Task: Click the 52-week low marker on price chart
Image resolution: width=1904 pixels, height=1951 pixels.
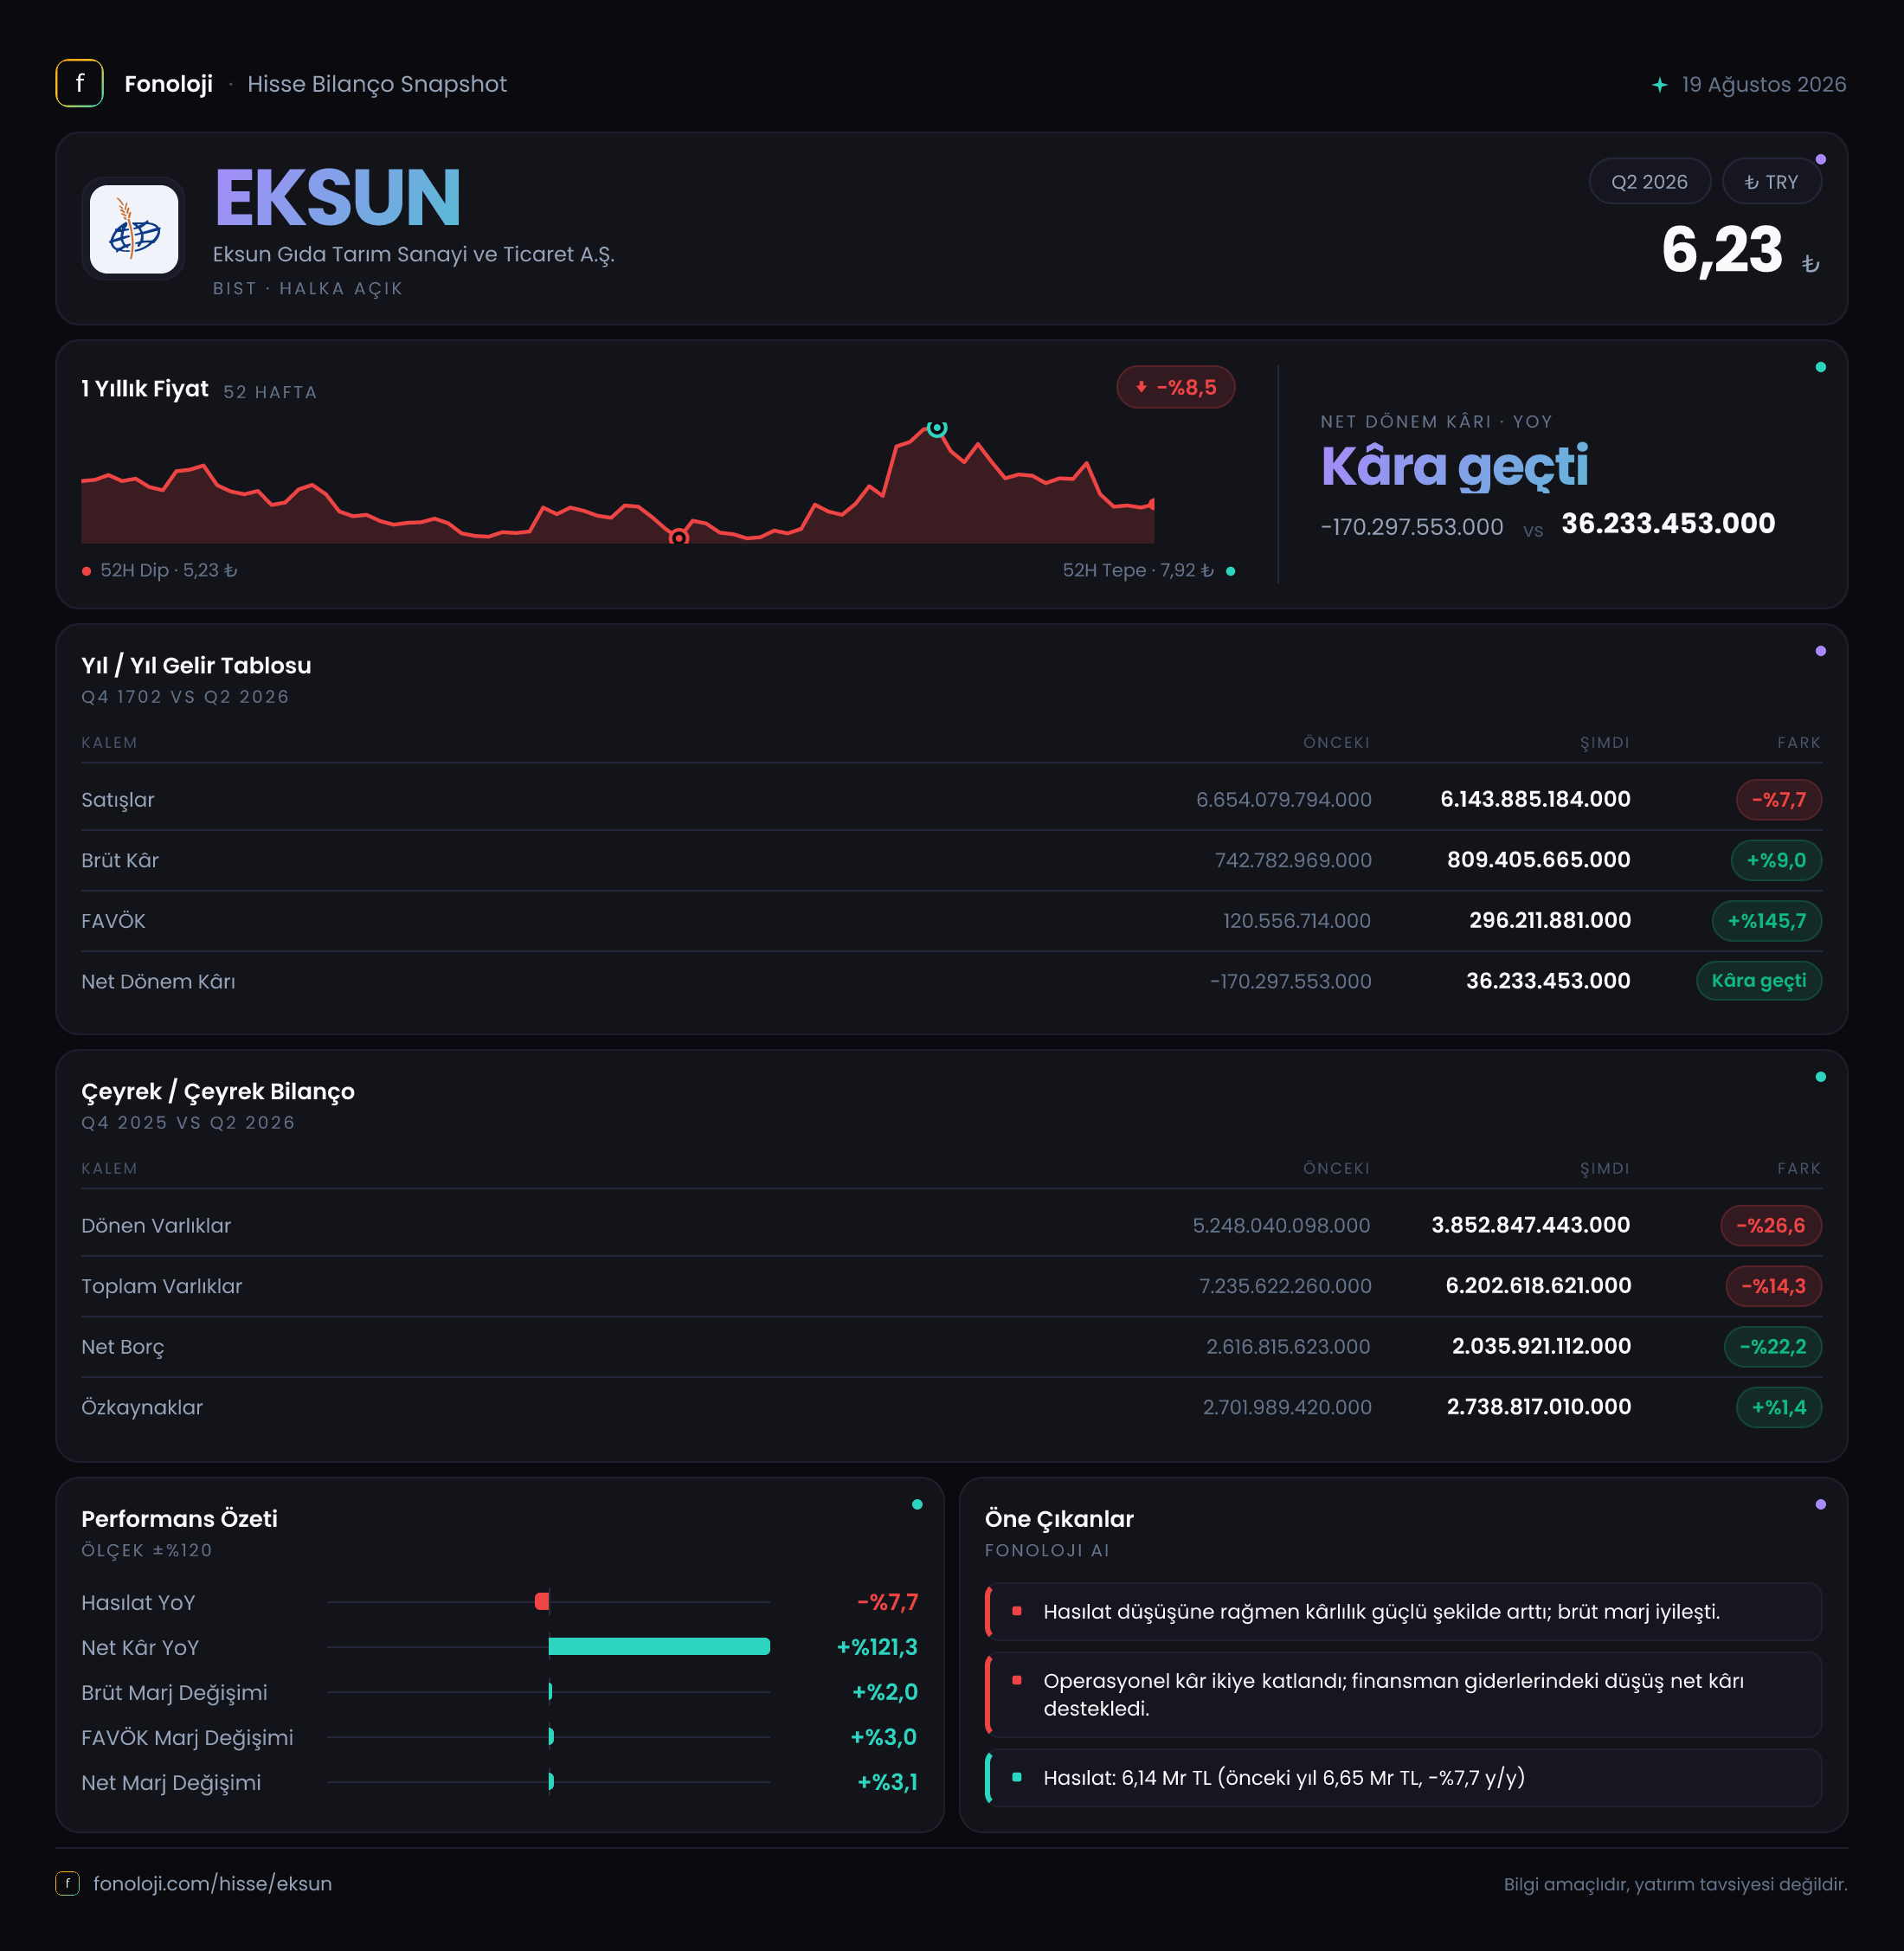Action: (x=679, y=538)
